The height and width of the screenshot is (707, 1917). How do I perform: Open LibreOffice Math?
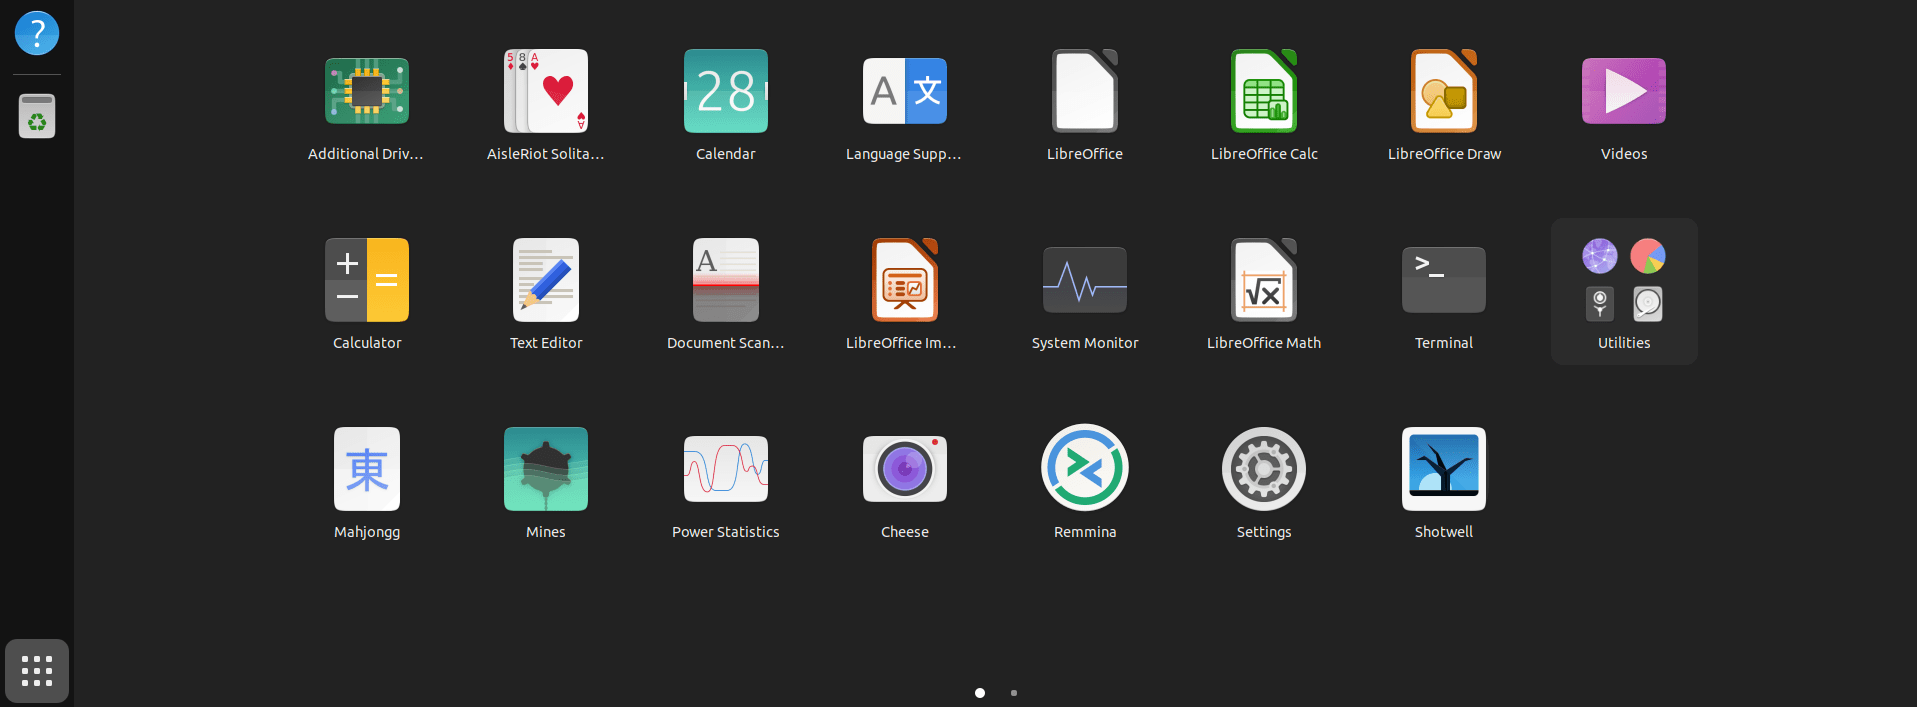click(1264, 292)
